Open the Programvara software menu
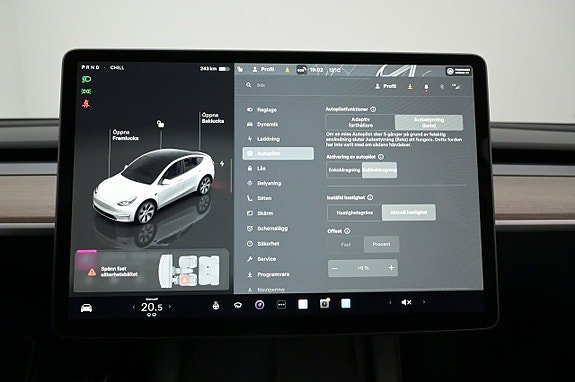This screenshot has width=575, height=382. [268, 274]
